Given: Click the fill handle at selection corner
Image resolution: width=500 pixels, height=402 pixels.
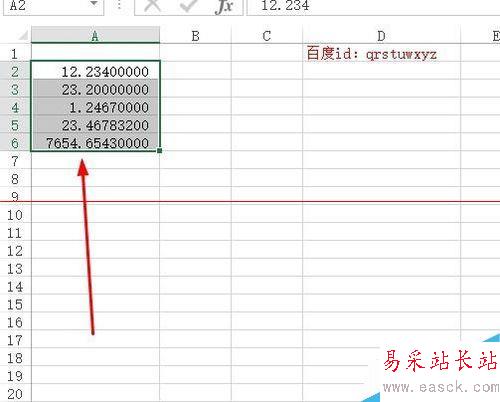Looking at the screenshot, I should click(159, 150).
